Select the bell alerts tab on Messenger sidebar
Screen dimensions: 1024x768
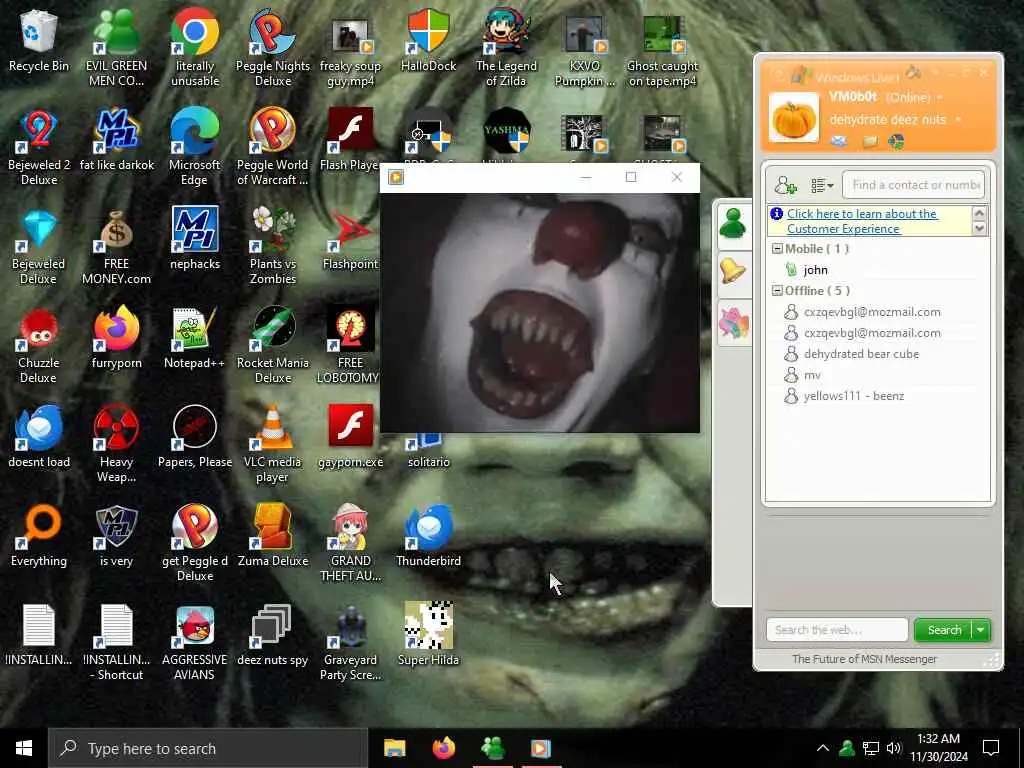pos(733,270)
